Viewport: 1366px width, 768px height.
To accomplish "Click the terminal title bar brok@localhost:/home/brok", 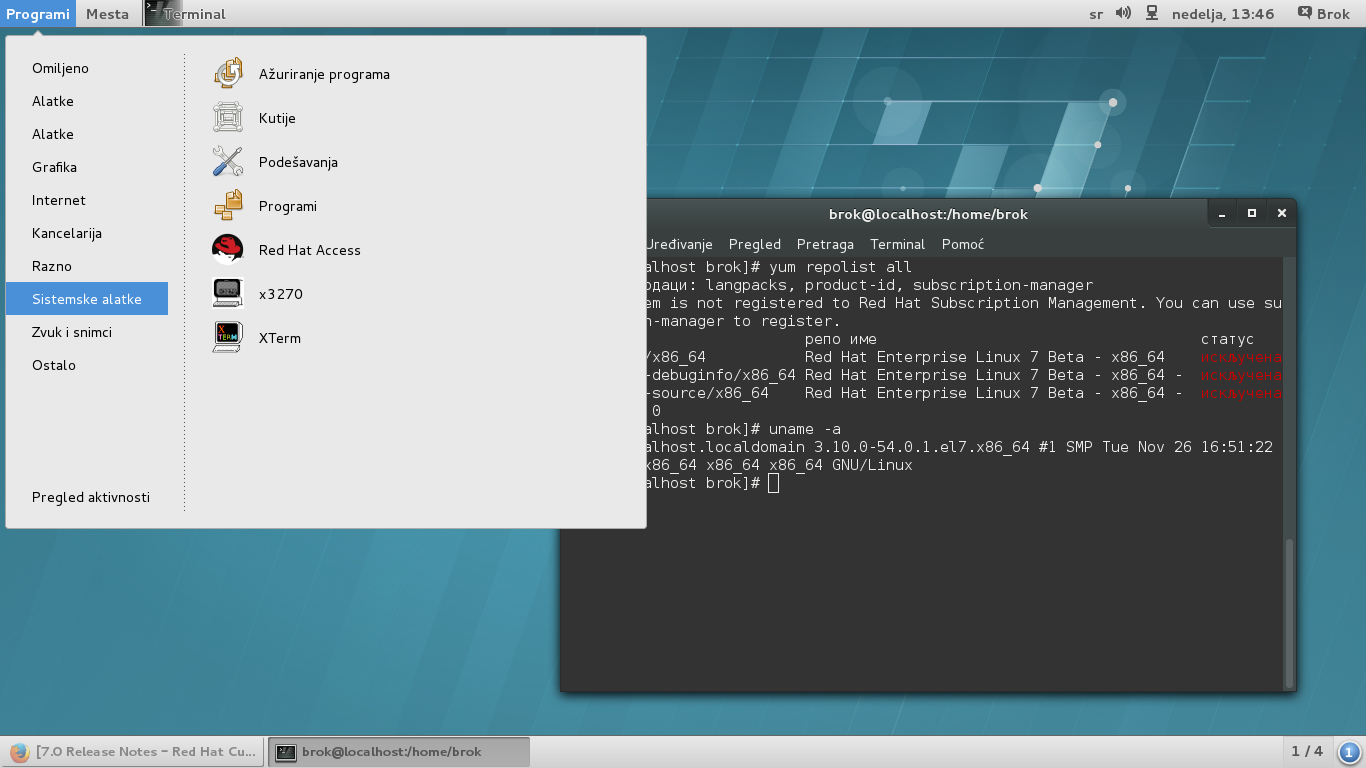I will click(x=928, y=213).
